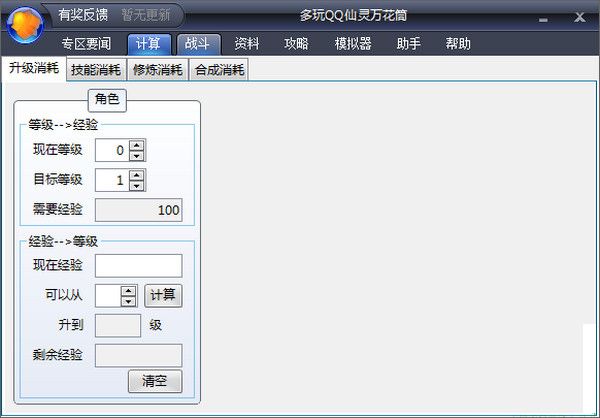Switch to the 战斗 tab
Screen dimensions: 600x418
click(x=198, y=44)
